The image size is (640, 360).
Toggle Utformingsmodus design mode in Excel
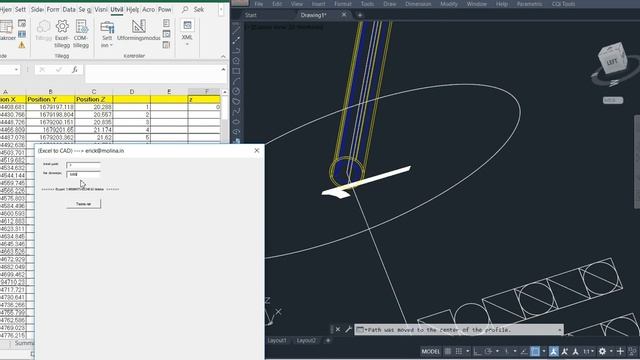coord(139,31)
